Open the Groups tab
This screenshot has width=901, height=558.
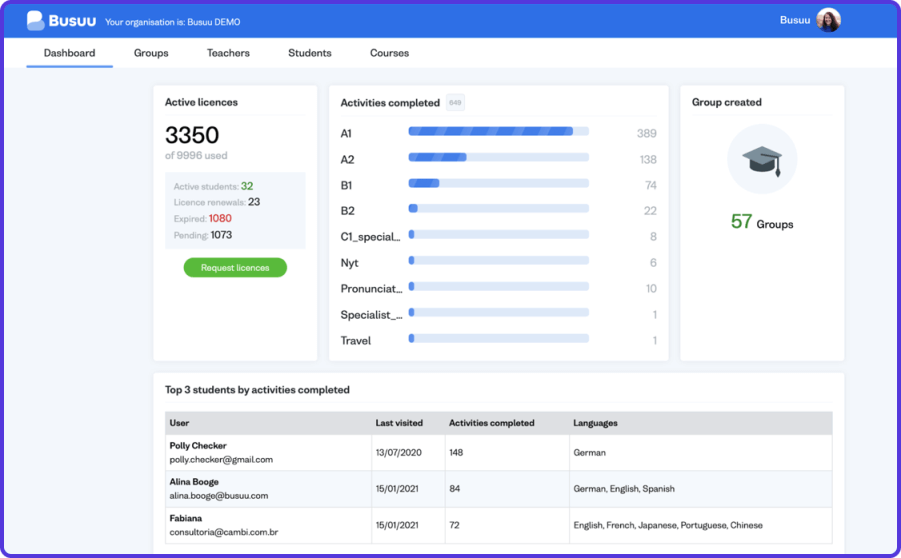point(151,53)
